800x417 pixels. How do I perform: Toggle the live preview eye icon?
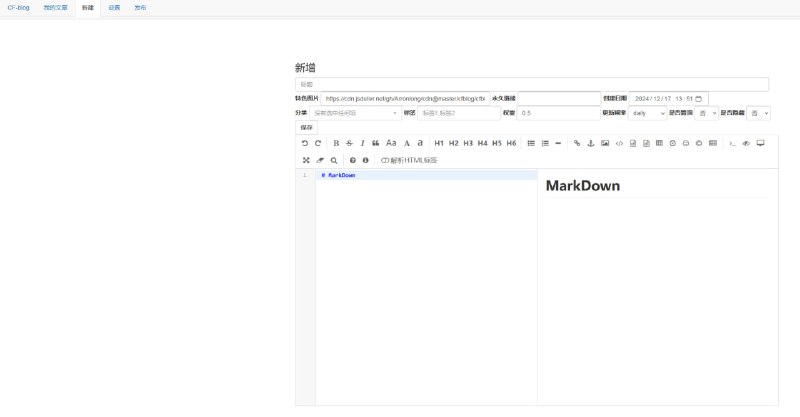click(746, 143)
